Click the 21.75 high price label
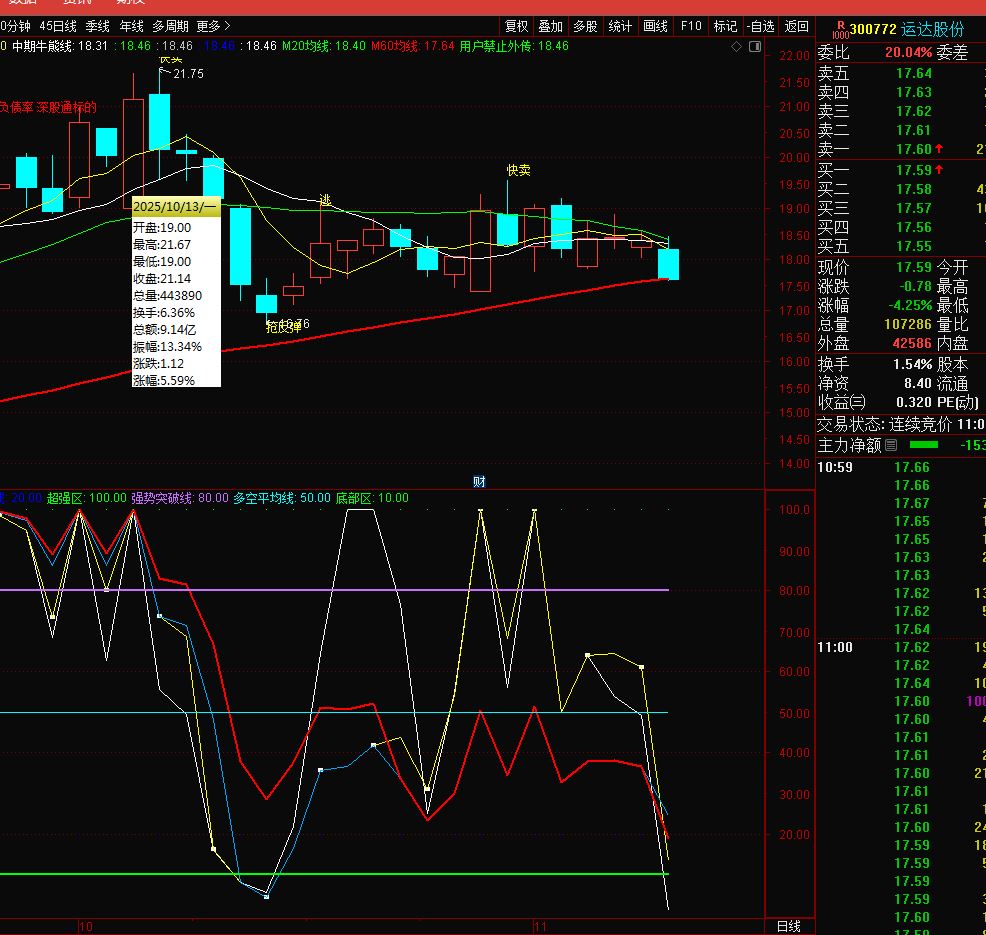The width and height of the screenshot is (986, 935). tap(188, 74)
